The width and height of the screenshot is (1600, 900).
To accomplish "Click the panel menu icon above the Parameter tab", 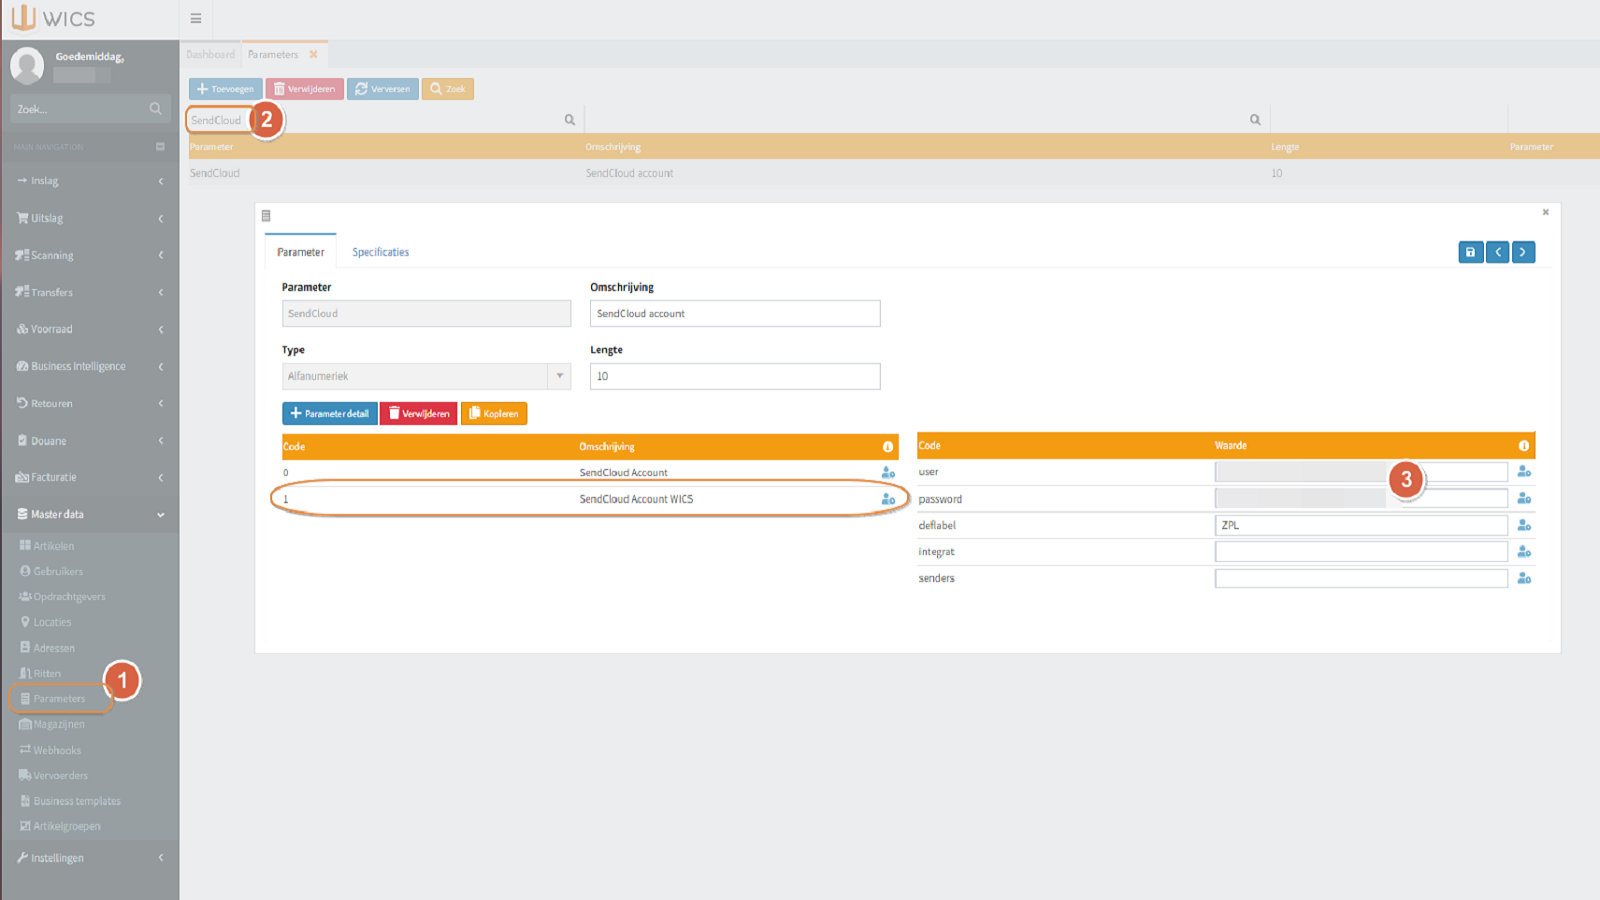I will coord(266,216).
